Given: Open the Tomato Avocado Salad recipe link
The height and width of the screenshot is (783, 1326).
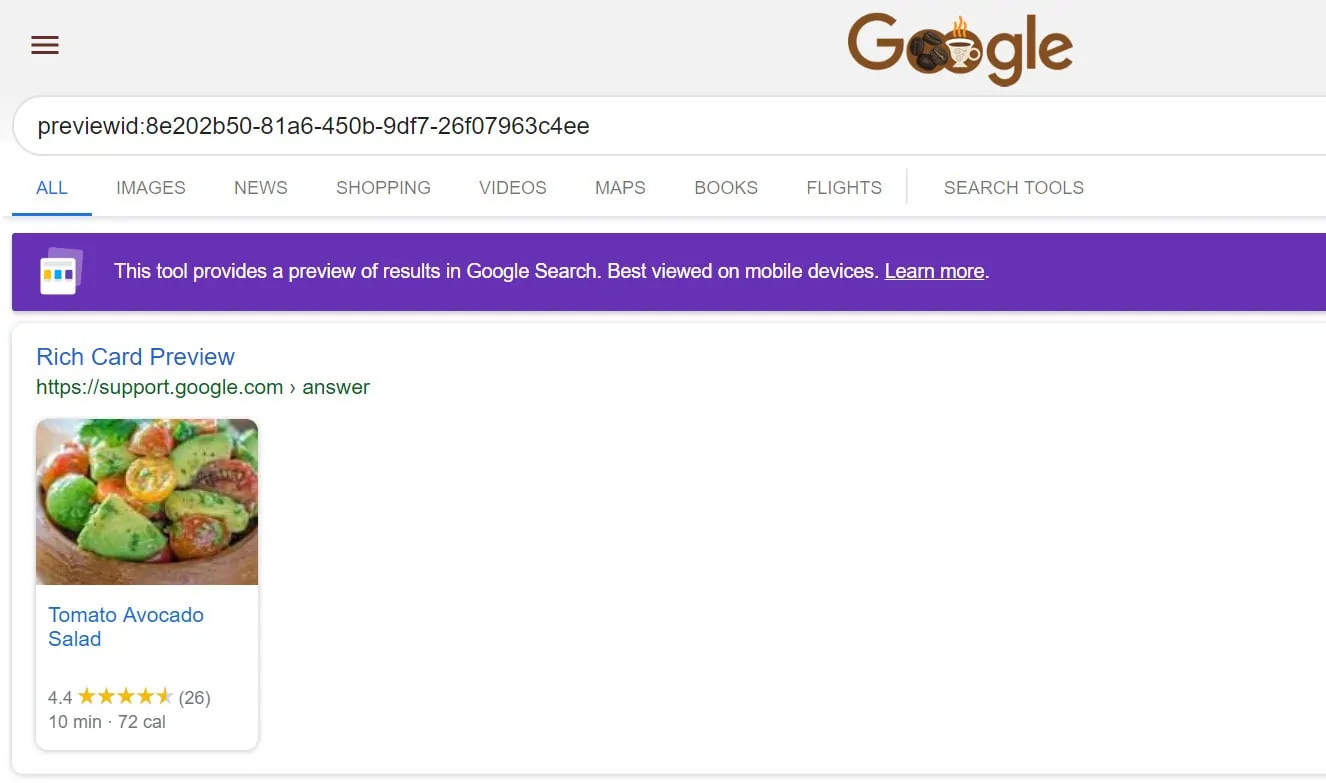Looking at the screenshot, I should (126, 627).
